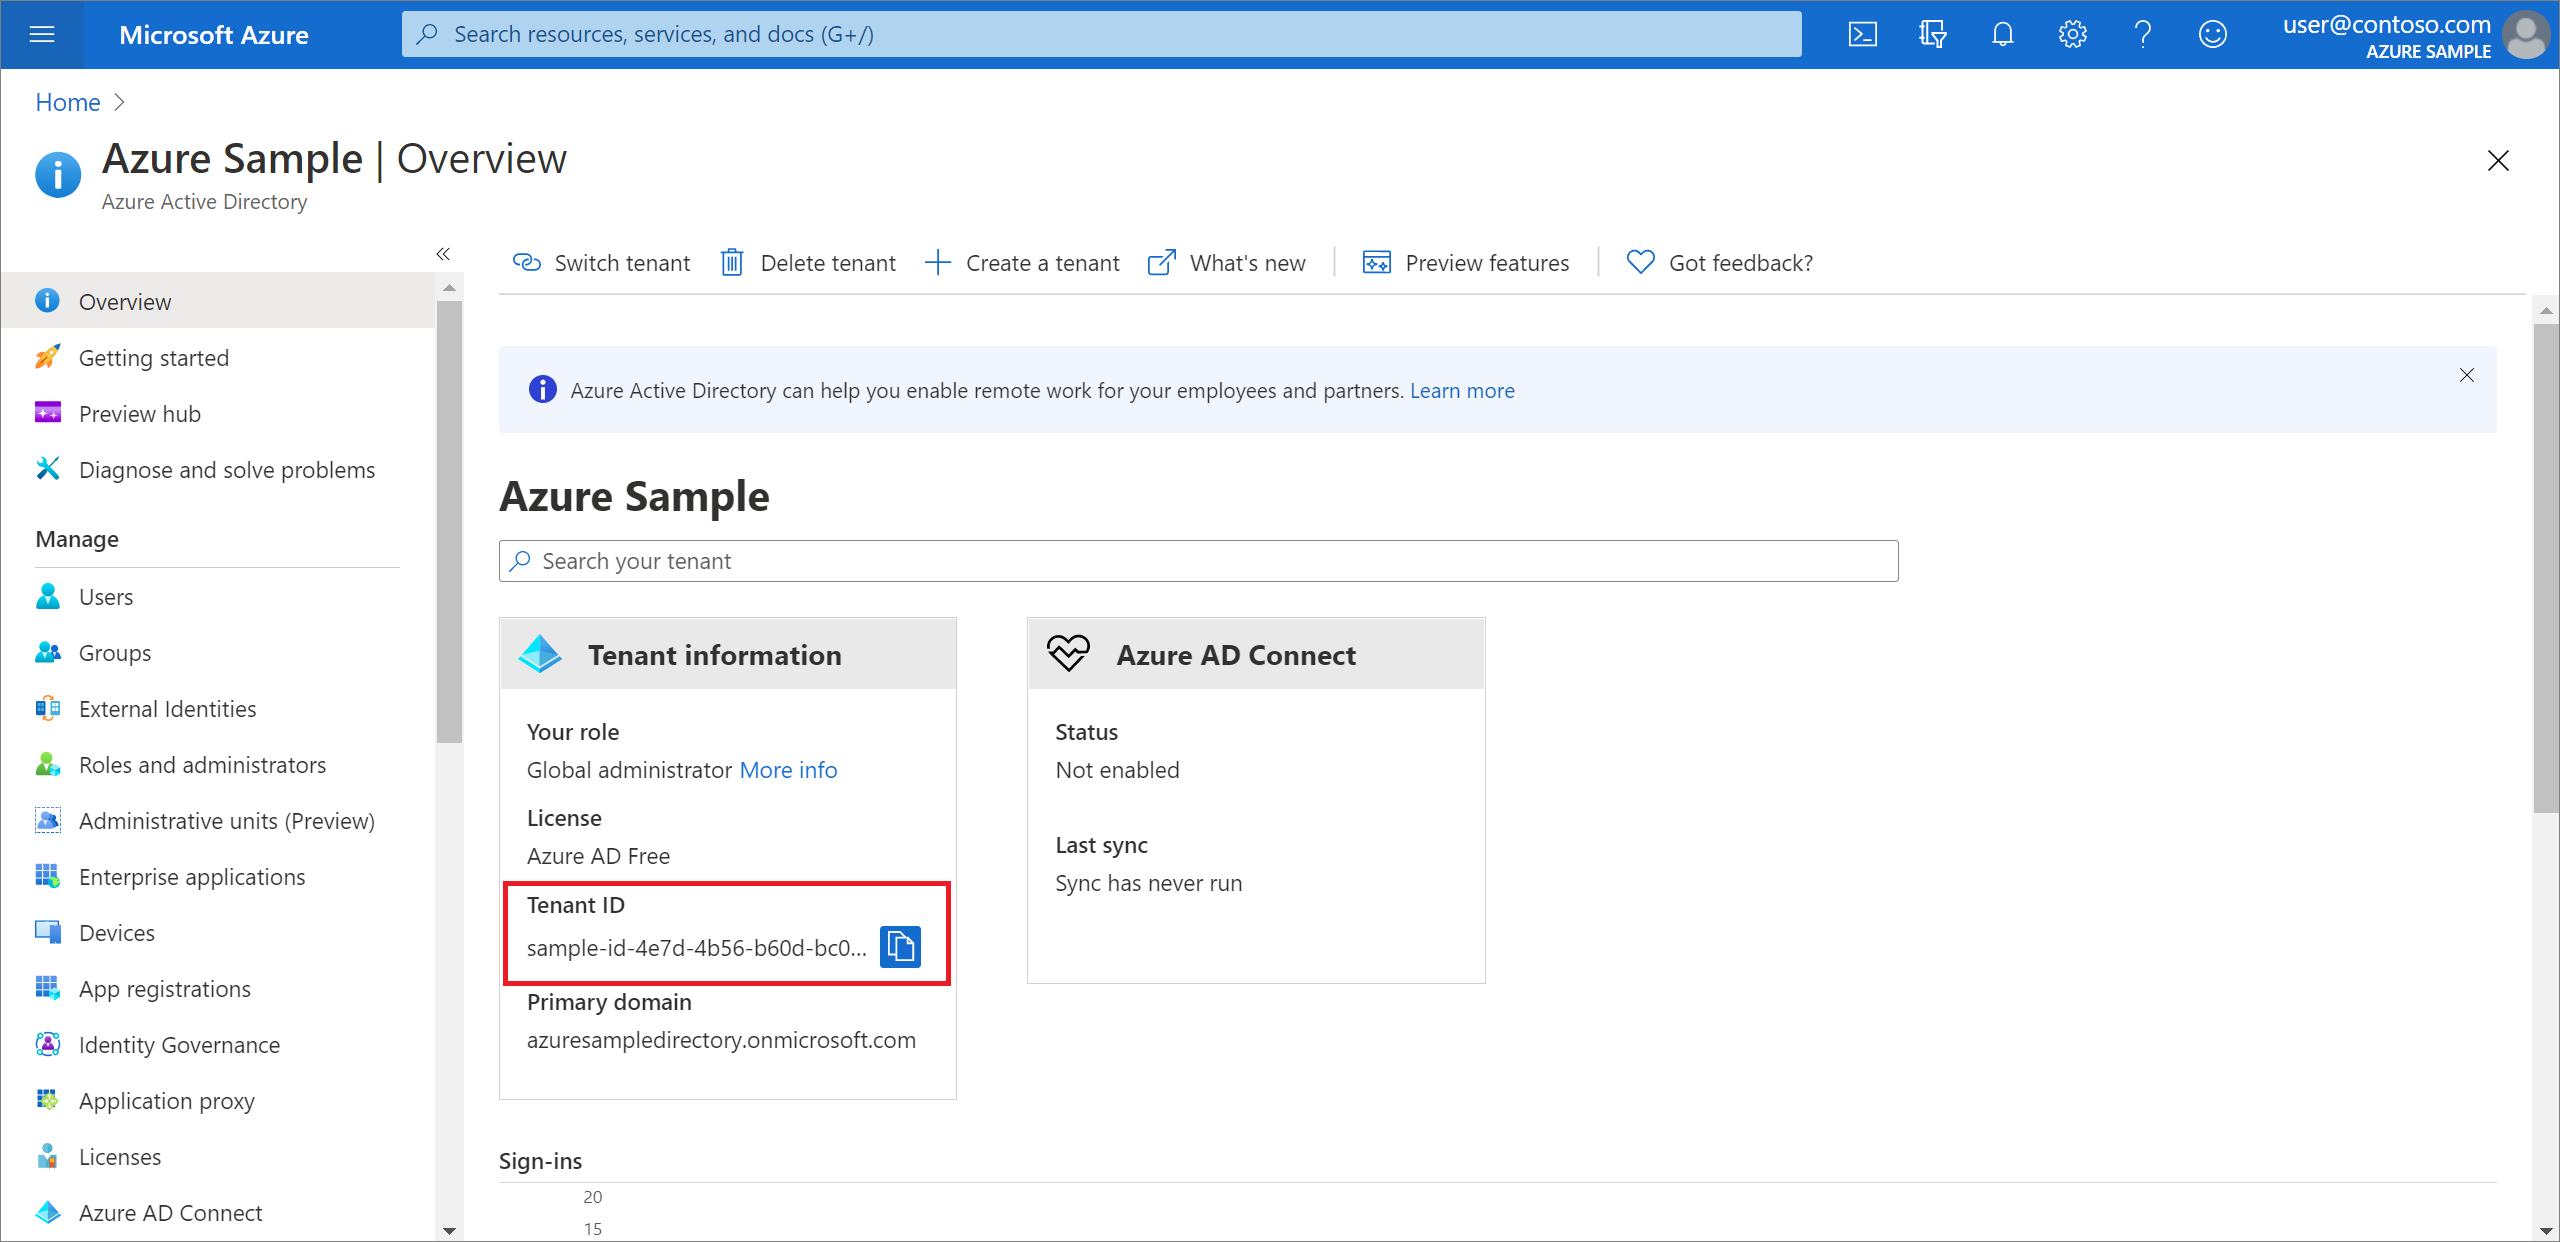
Task: Open Azure AD Connect in the sidebar
Action: pos(218,1212)
